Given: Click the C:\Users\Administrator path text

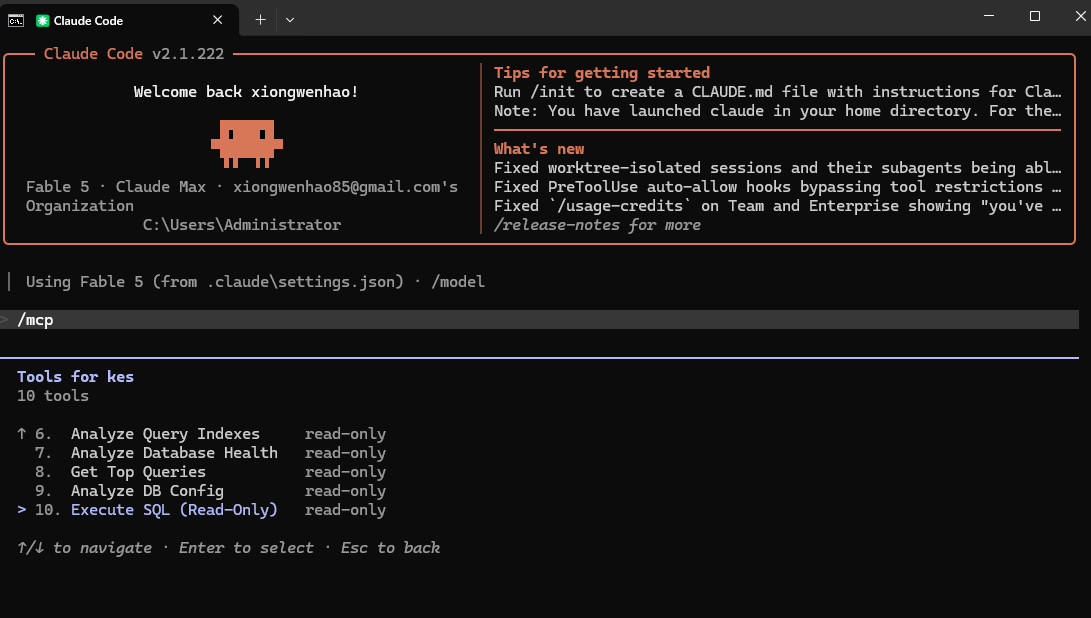Looking at the screenshot, I should point(241,225).
